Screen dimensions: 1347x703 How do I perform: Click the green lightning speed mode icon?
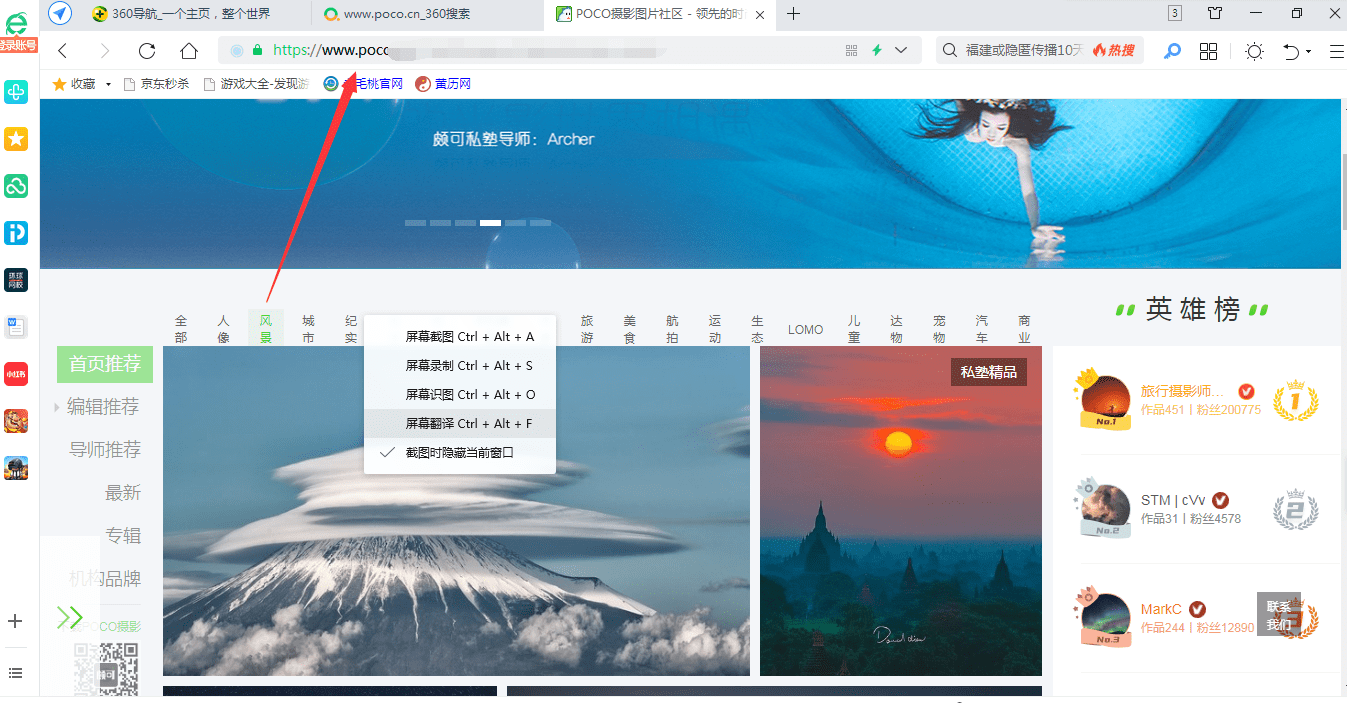tap(877, 50)
